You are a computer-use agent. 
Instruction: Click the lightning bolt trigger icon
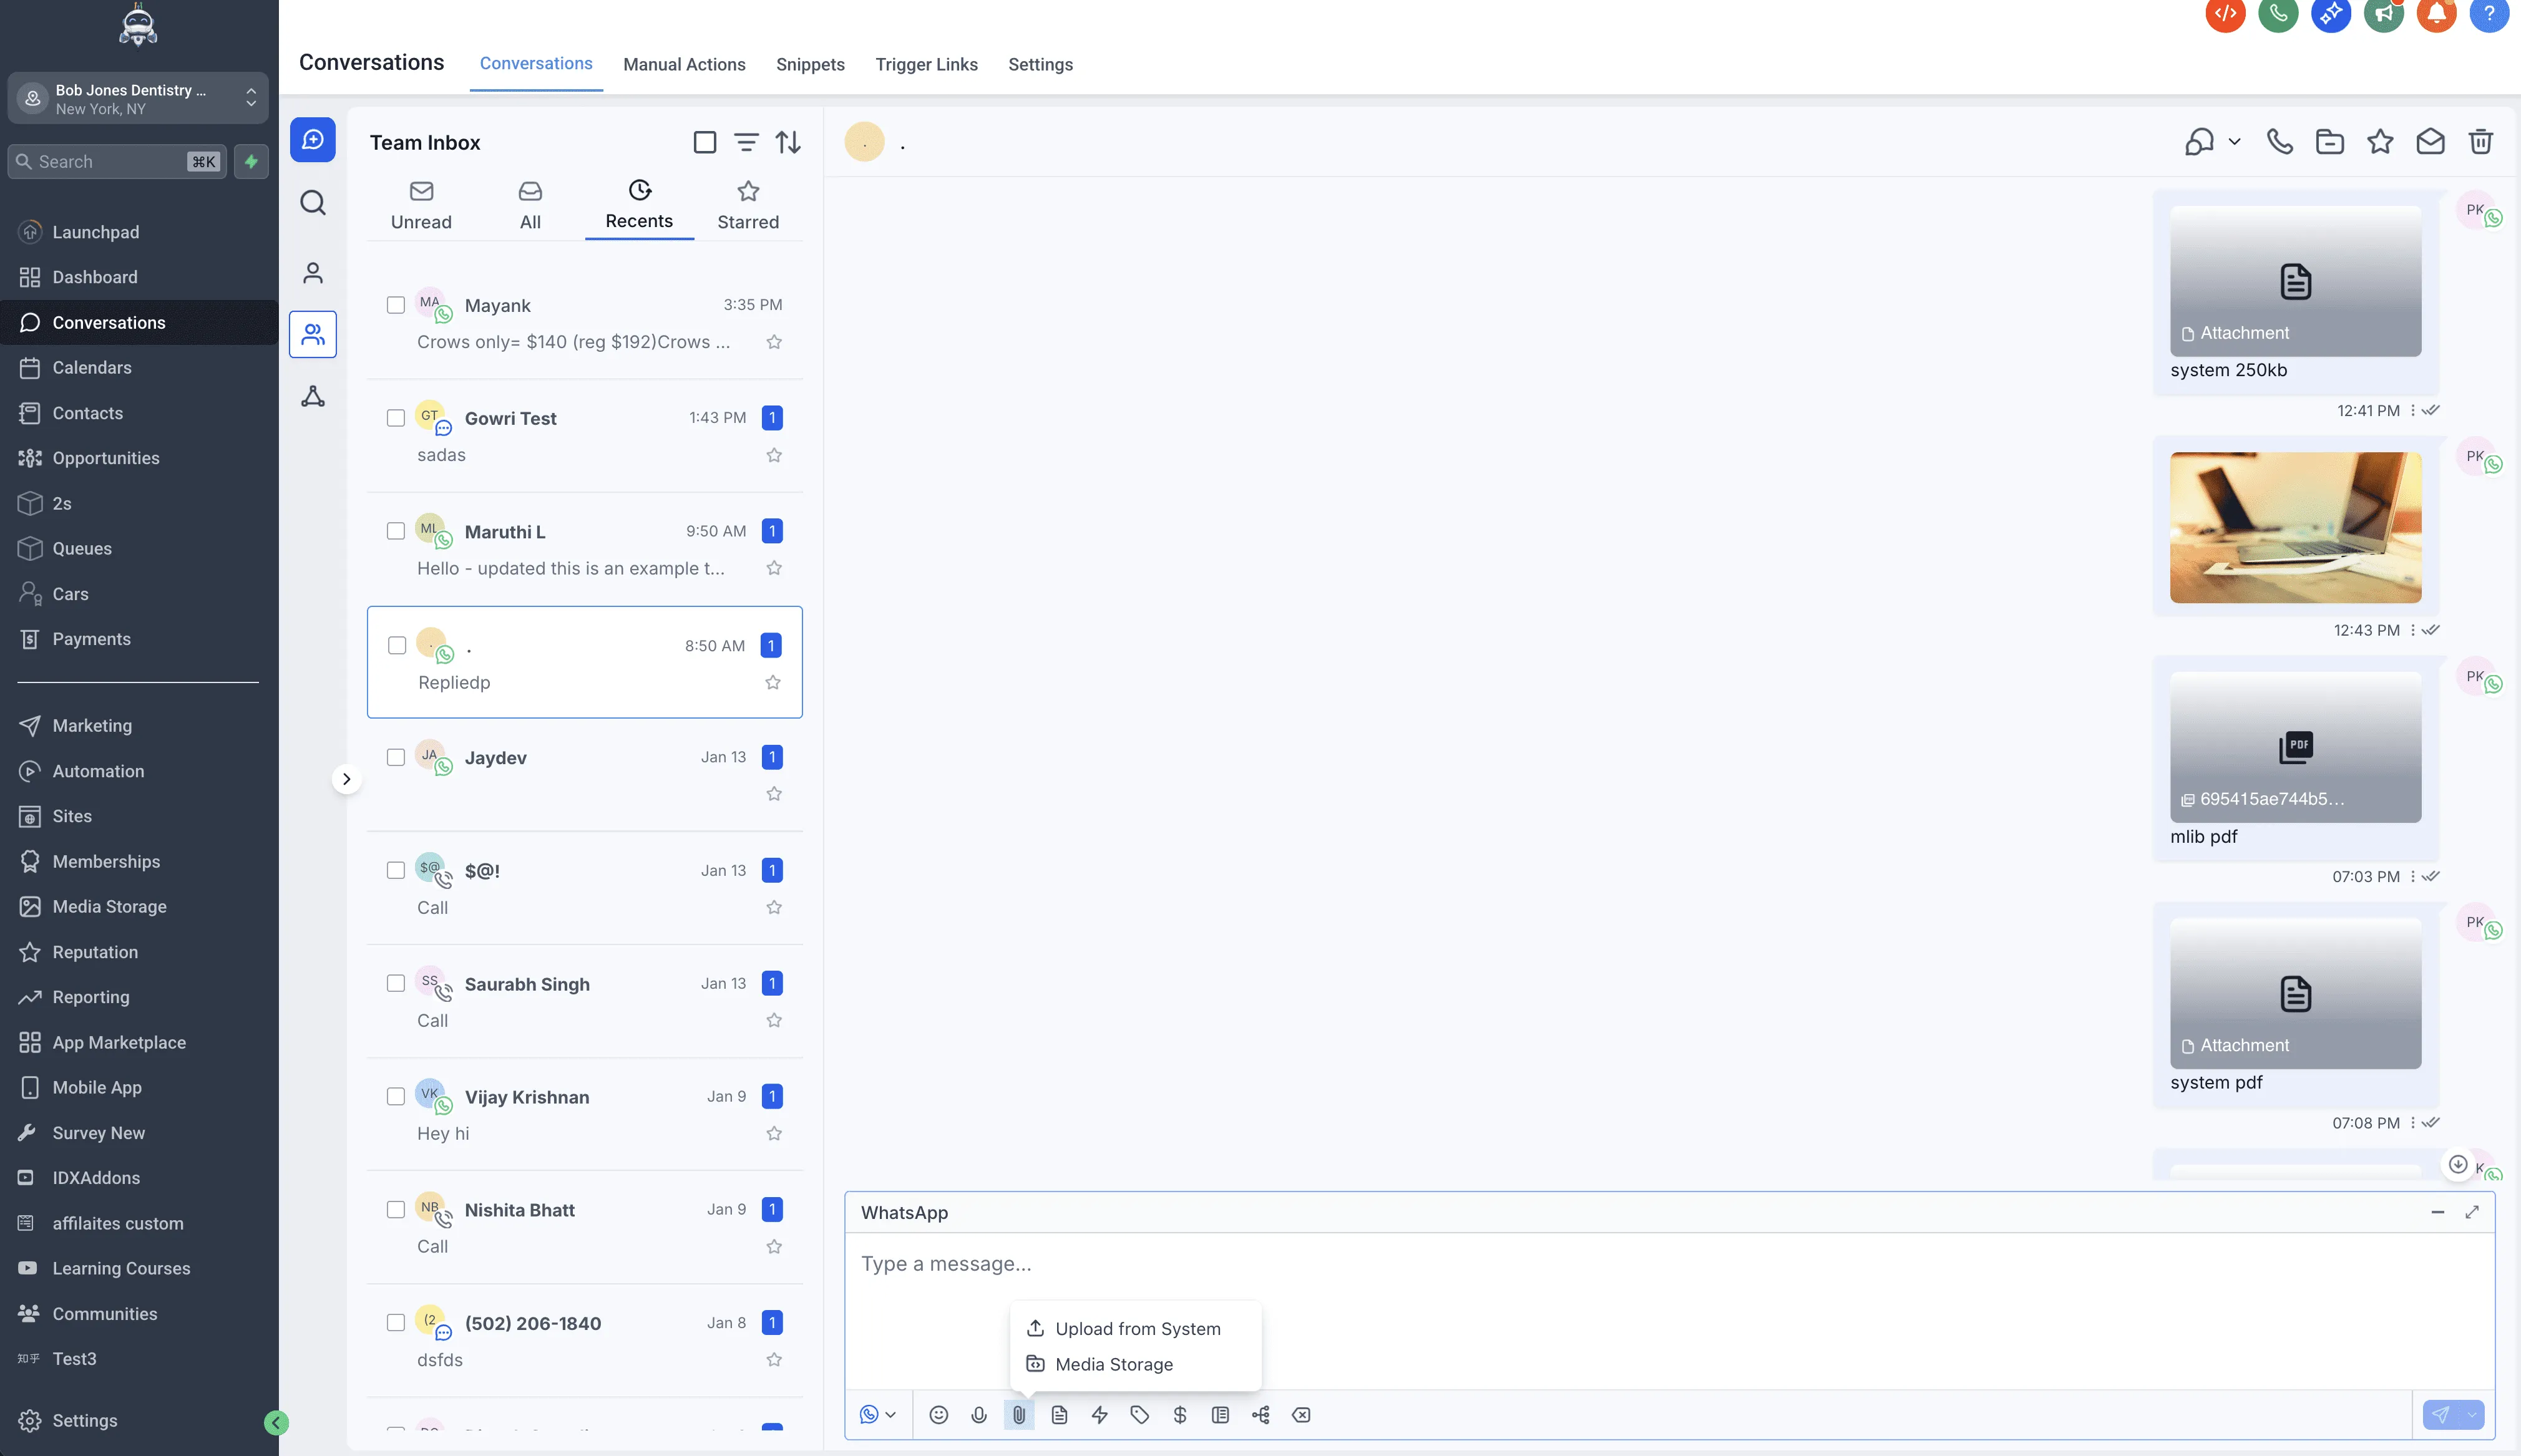click(1099, 1414)
